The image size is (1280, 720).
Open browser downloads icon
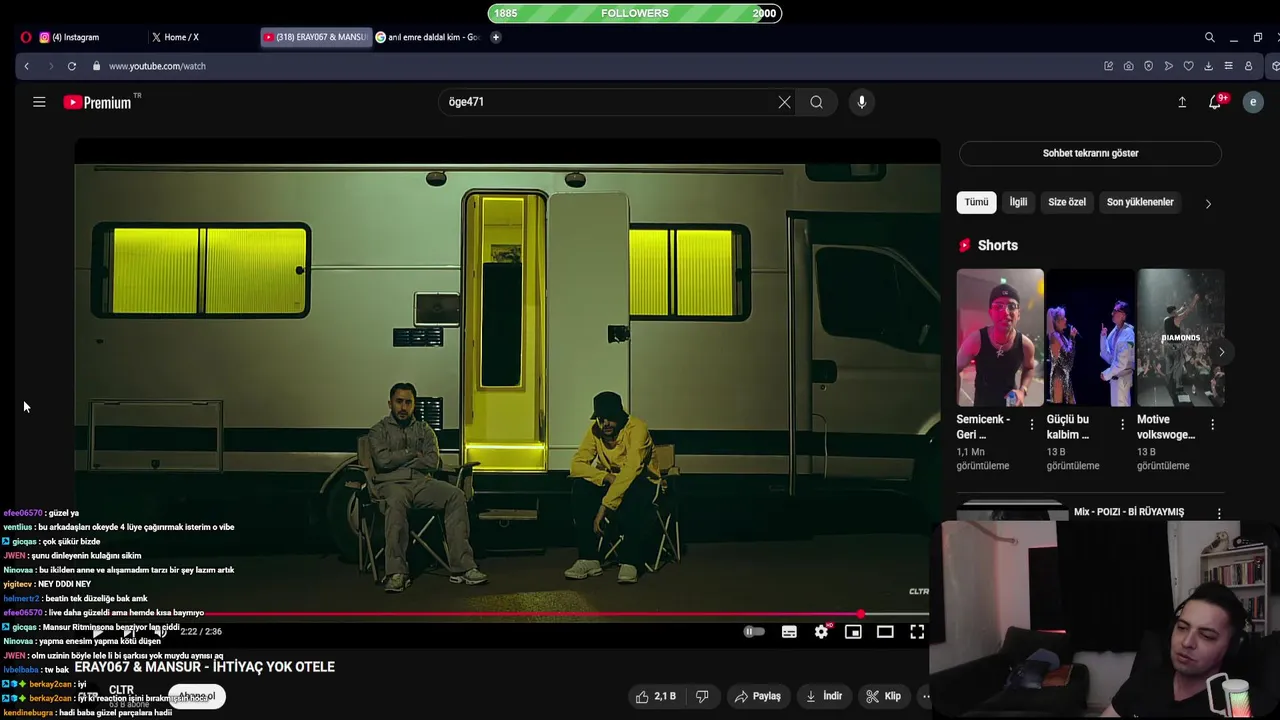click(1208, 66)
